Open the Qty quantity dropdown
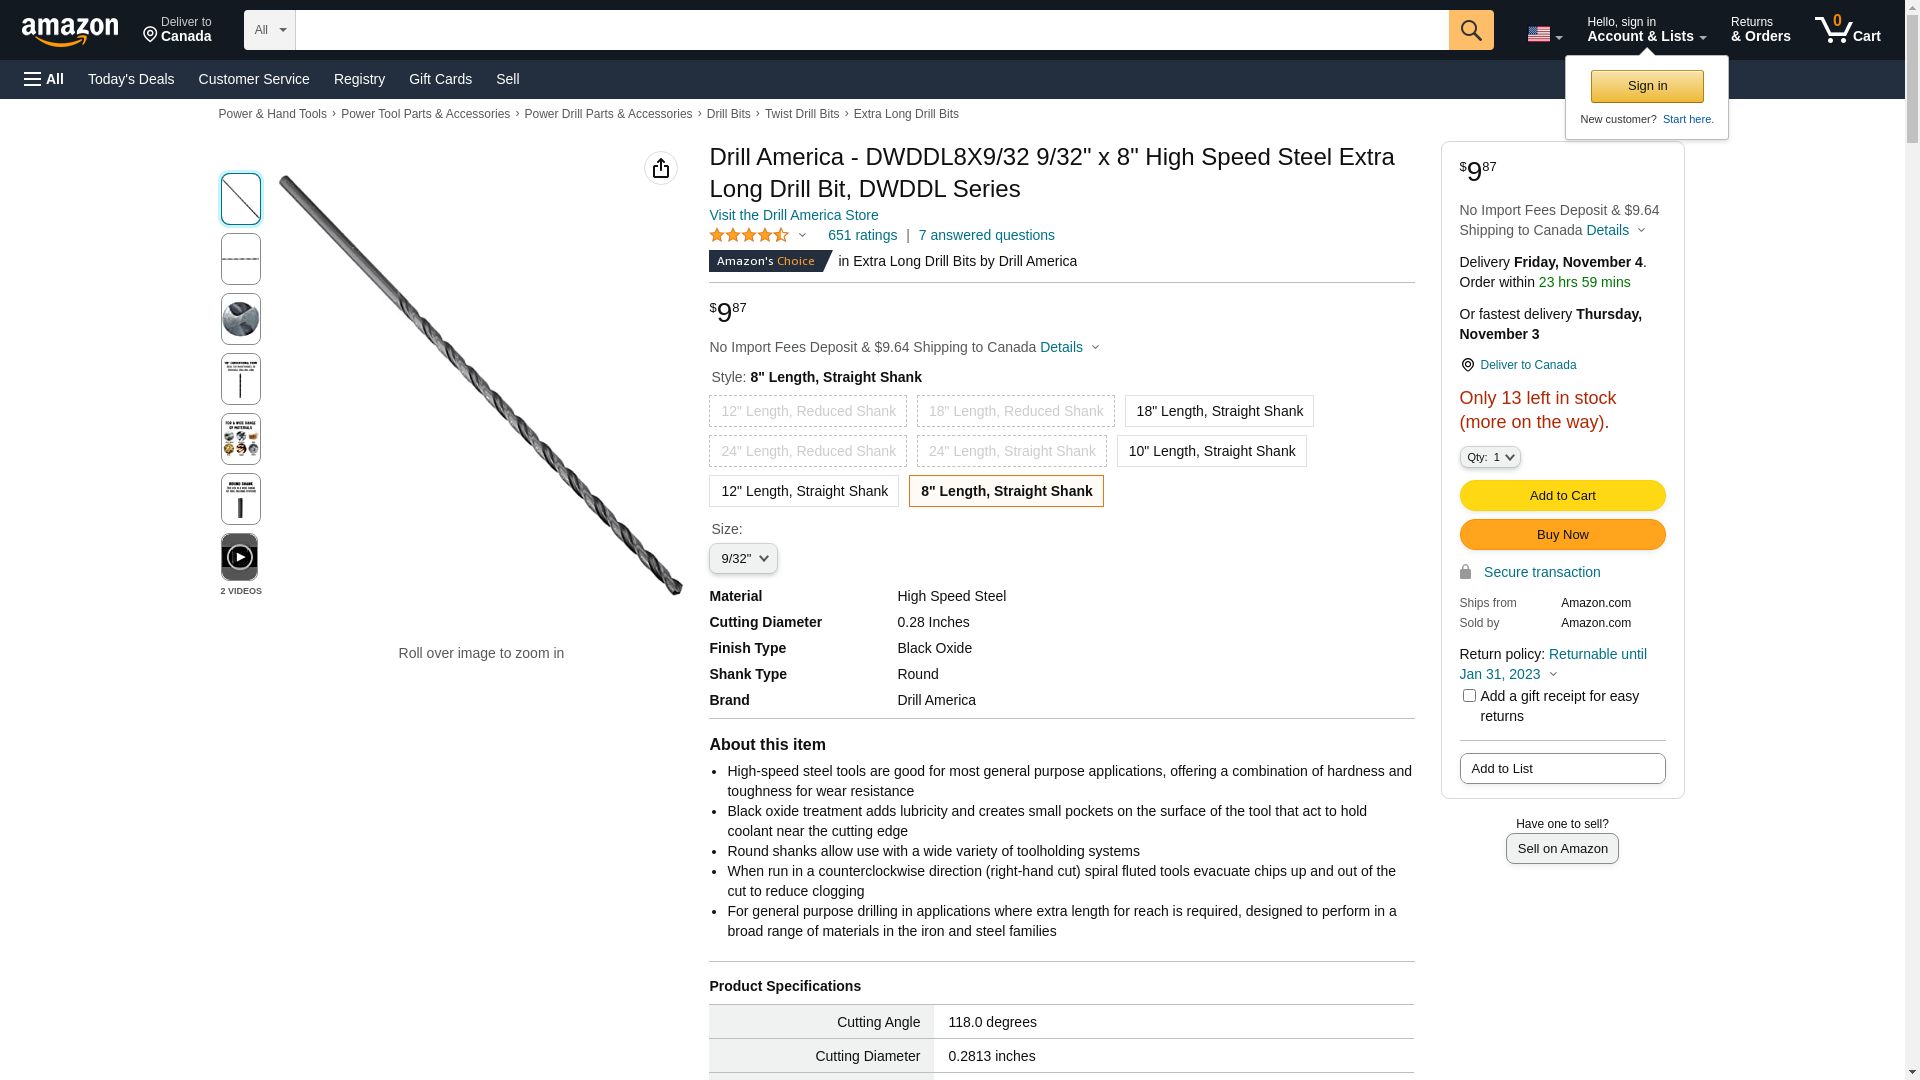 [x=1489, y=457]
